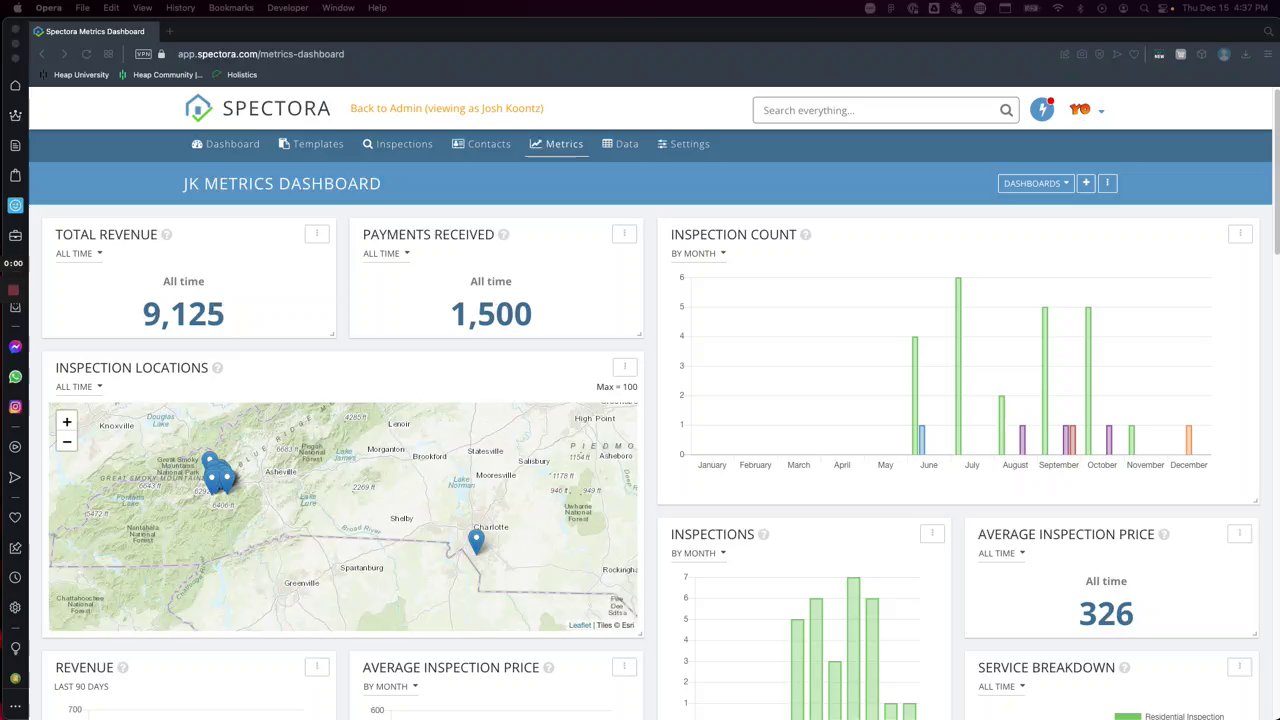1280x720 pixels.
Task: Click the lightning bolt notifications icon
Action: pos(1042,110)
